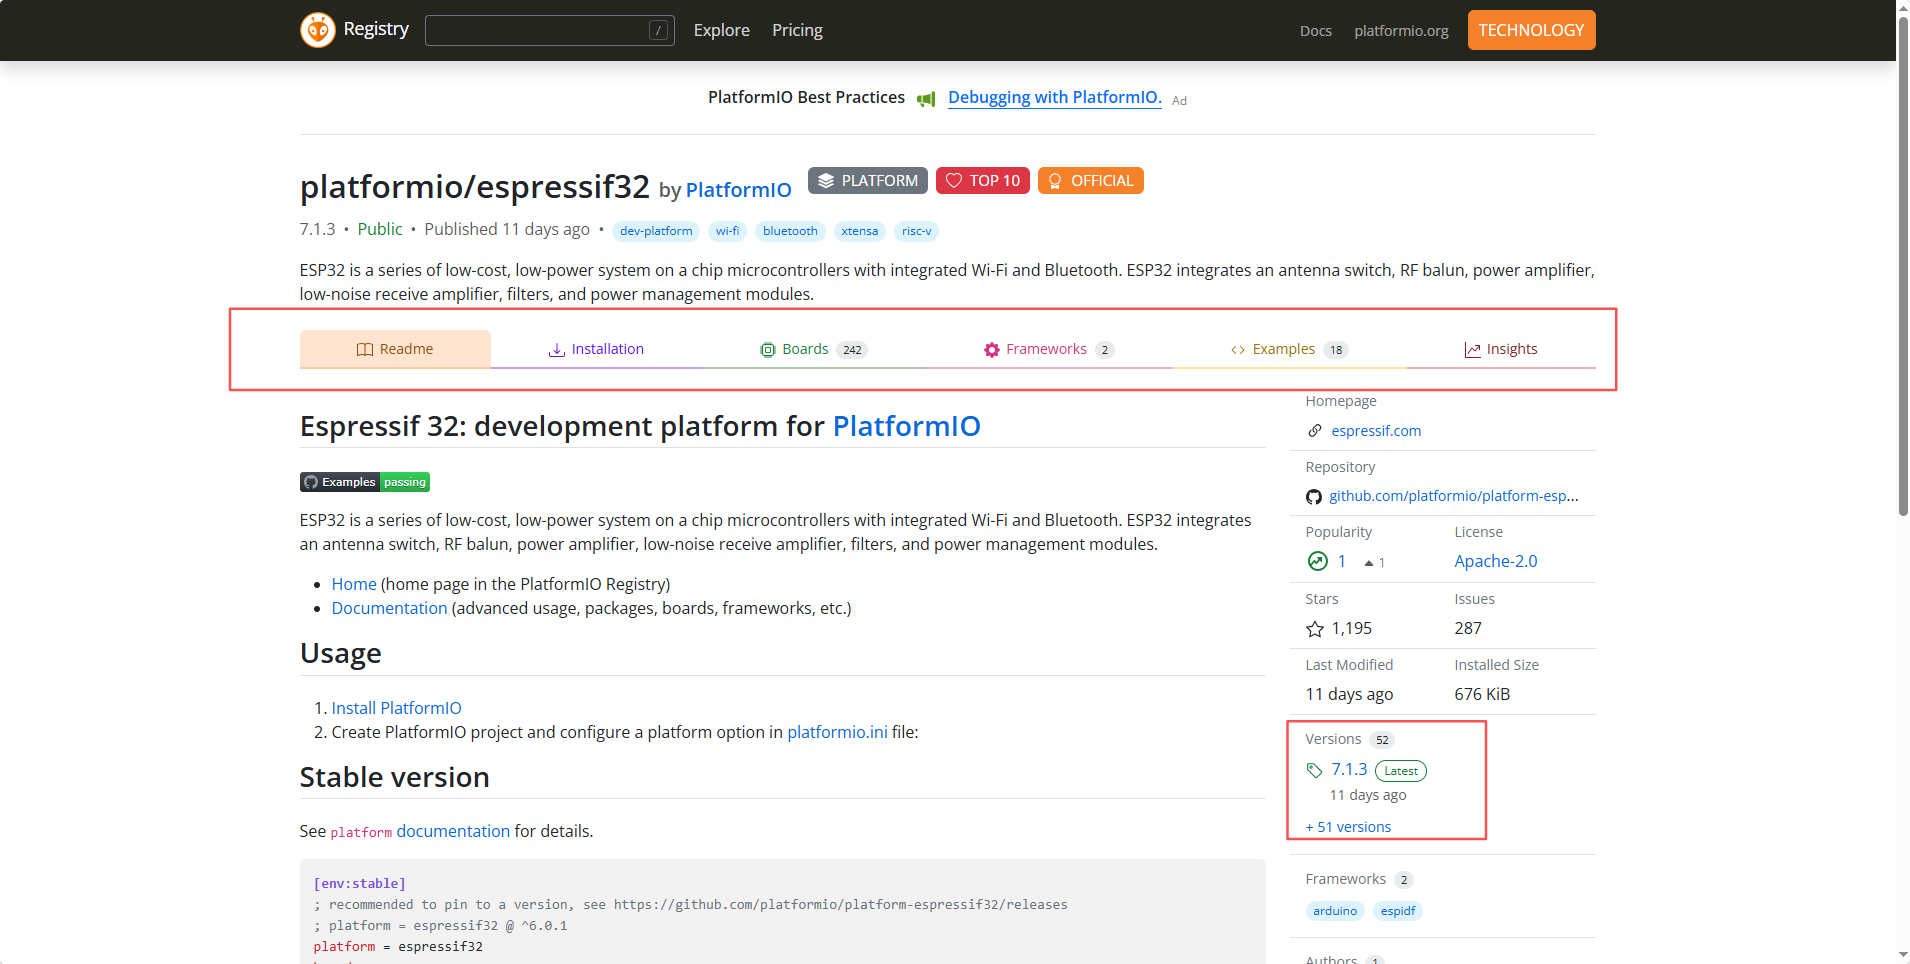1910x964 pixels.
Task: Click the PlatformIO link in Readme heading
Action: coord(907,426)
